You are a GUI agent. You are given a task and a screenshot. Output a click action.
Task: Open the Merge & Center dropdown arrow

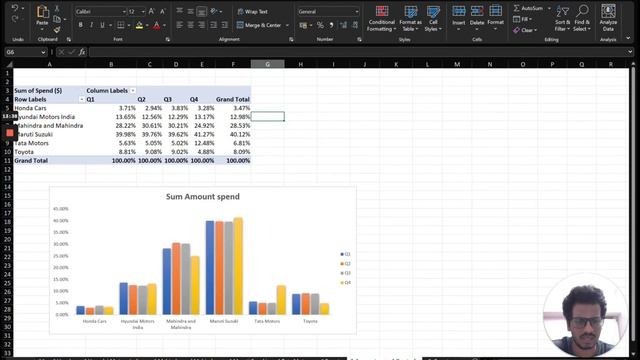287,25
